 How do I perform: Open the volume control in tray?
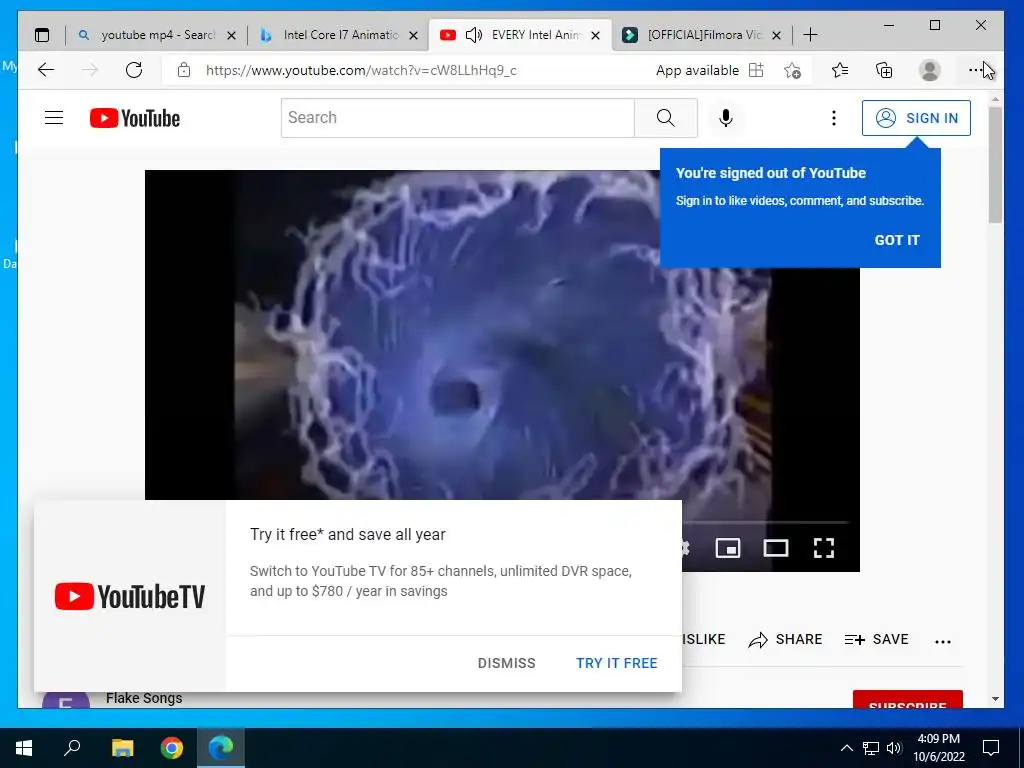coord(894,748)
